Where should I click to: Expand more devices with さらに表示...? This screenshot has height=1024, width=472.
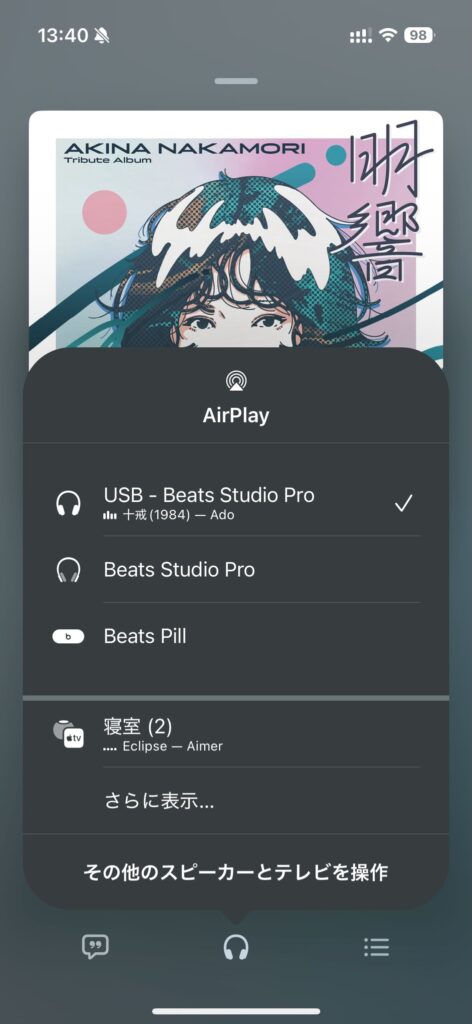tap(159, 801)
